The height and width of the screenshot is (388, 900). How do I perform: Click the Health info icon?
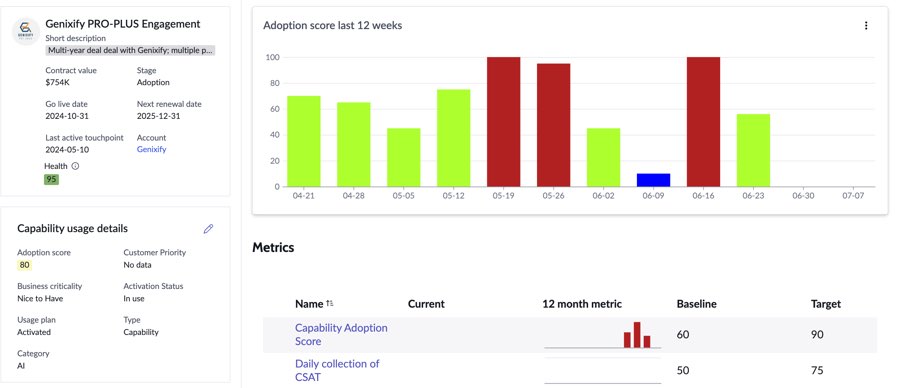pyautogui.click(x=75, y=166)
